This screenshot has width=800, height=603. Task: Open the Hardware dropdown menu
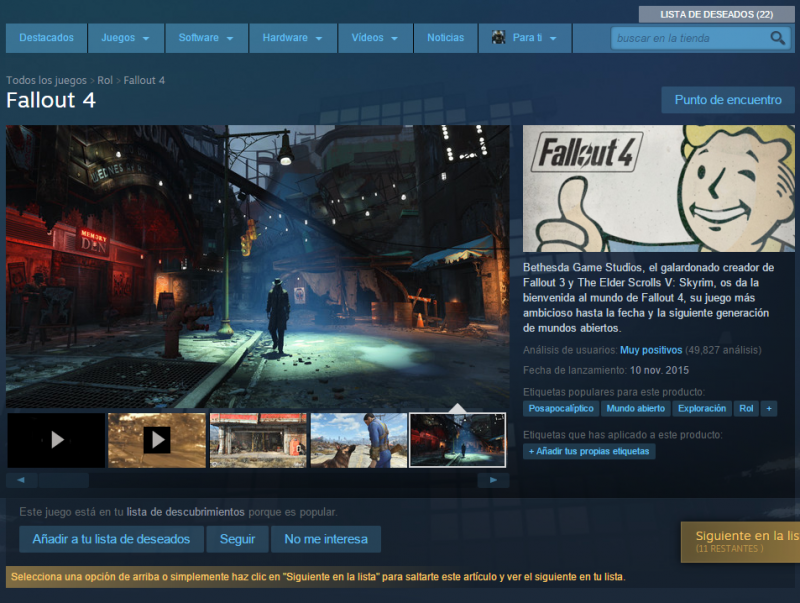pos(293,38)
